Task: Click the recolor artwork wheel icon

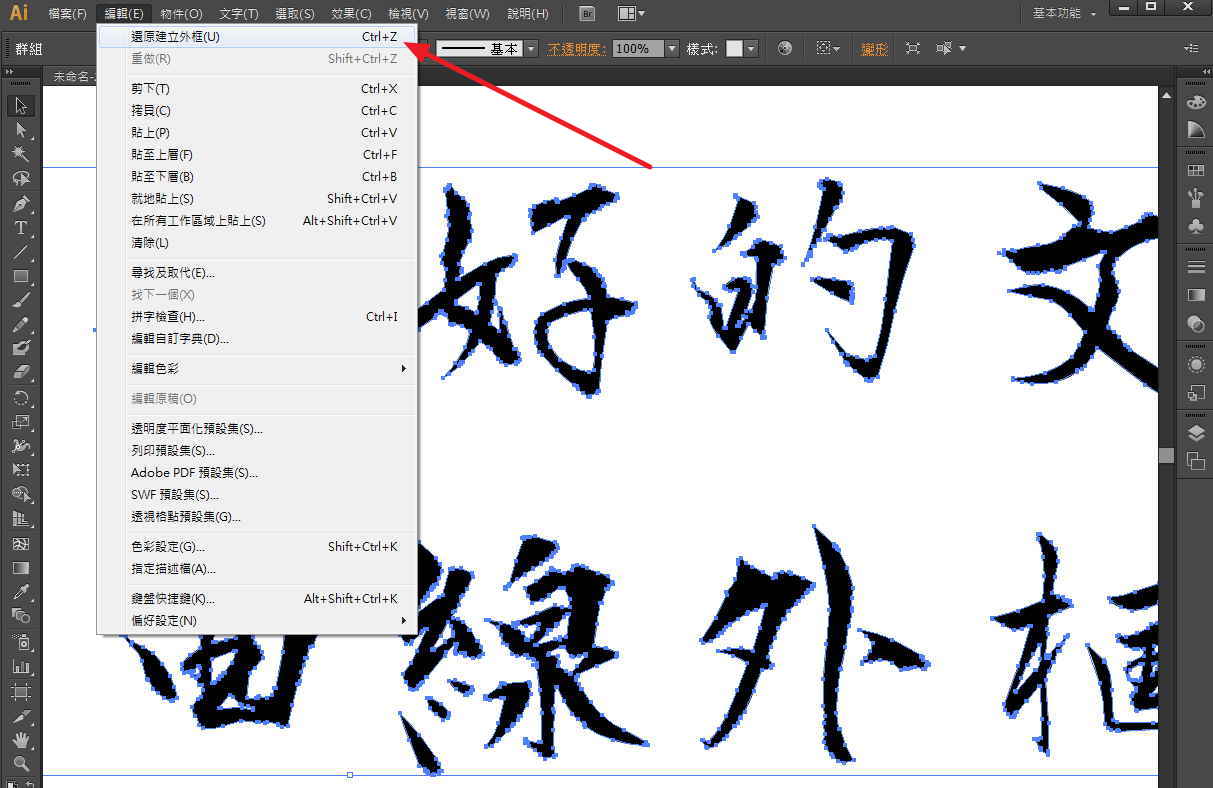Action: pyautogui.click(x=785, y=48)
